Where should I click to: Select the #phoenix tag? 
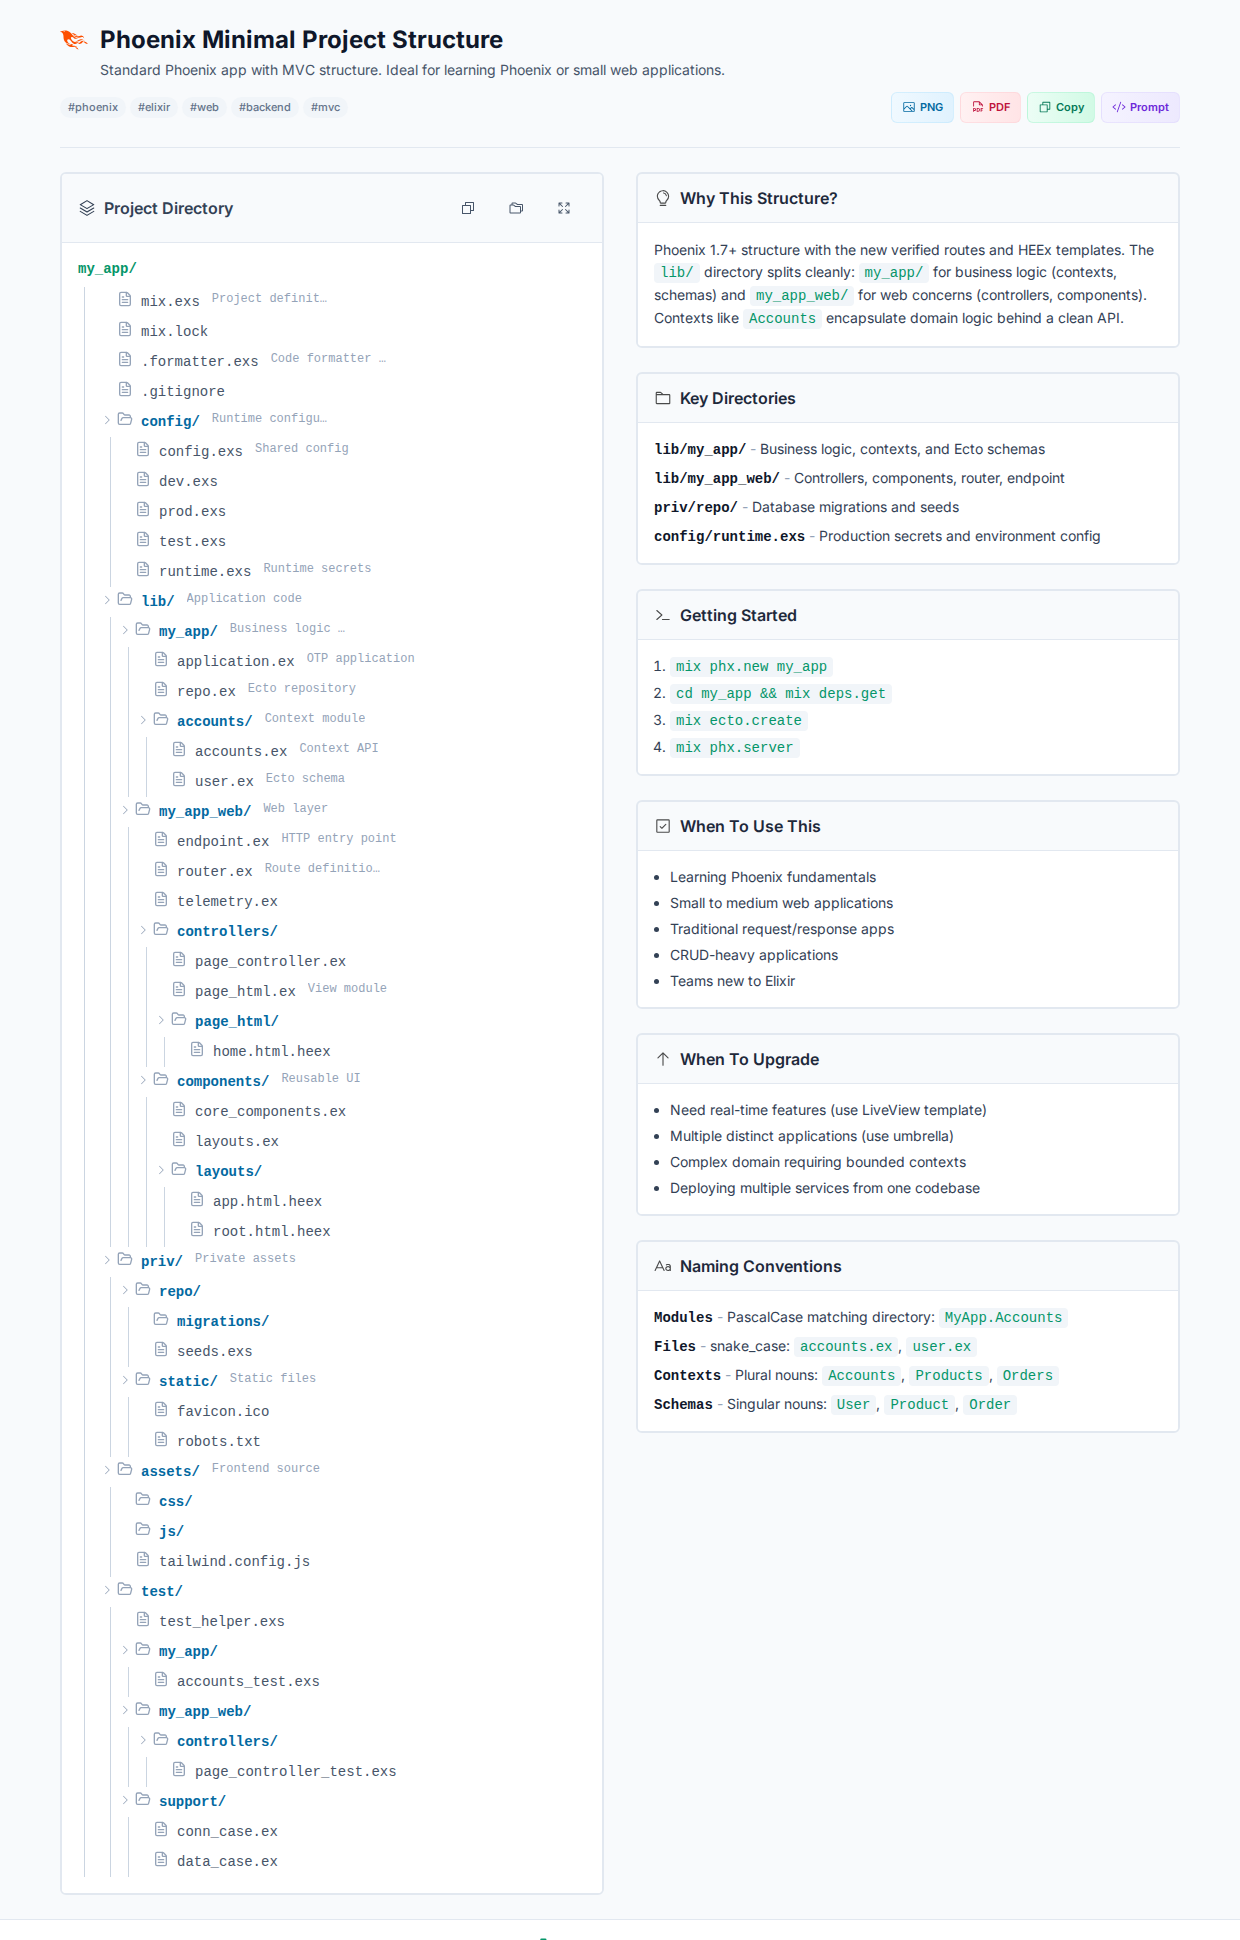coord(93,107)
